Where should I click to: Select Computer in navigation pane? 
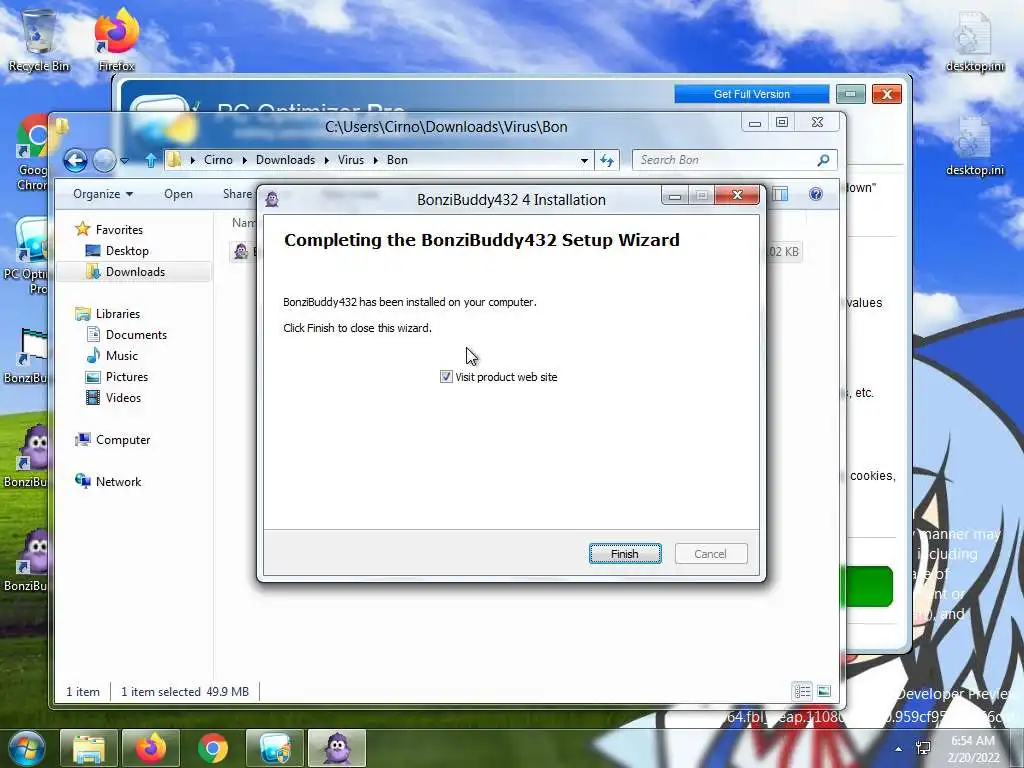pos(123,440)
